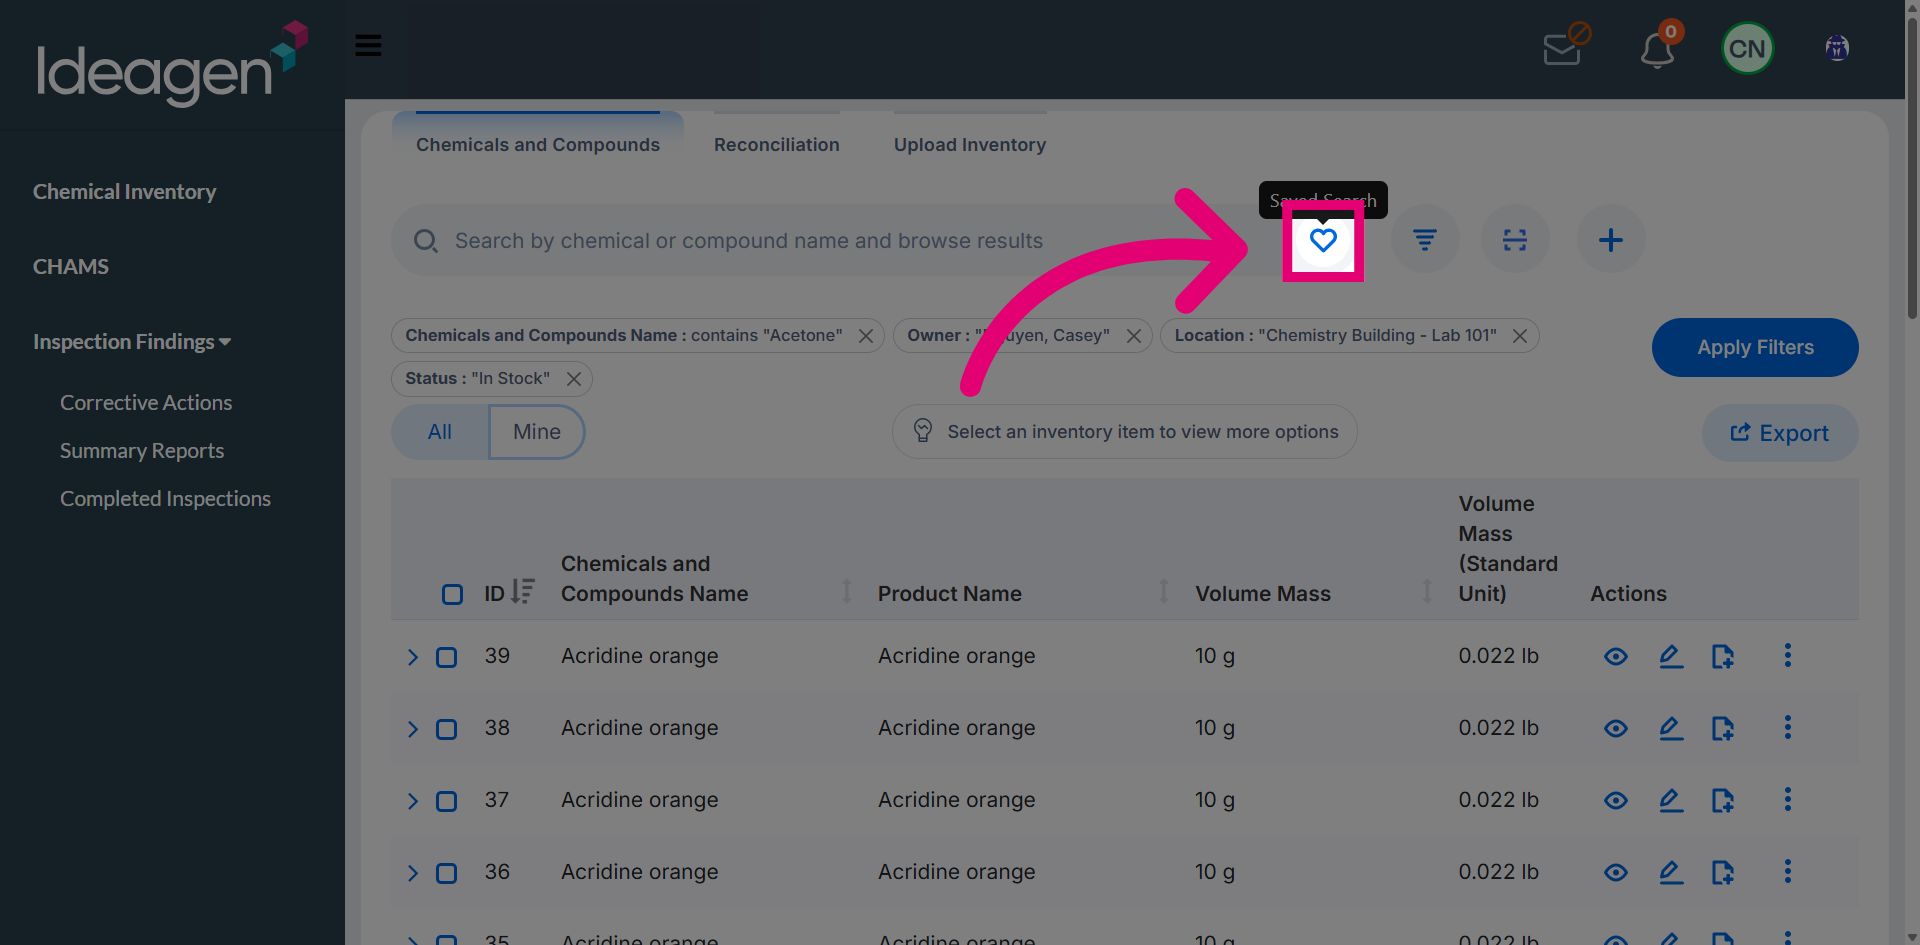Click the barcode scan icon

coord(1515,240)
